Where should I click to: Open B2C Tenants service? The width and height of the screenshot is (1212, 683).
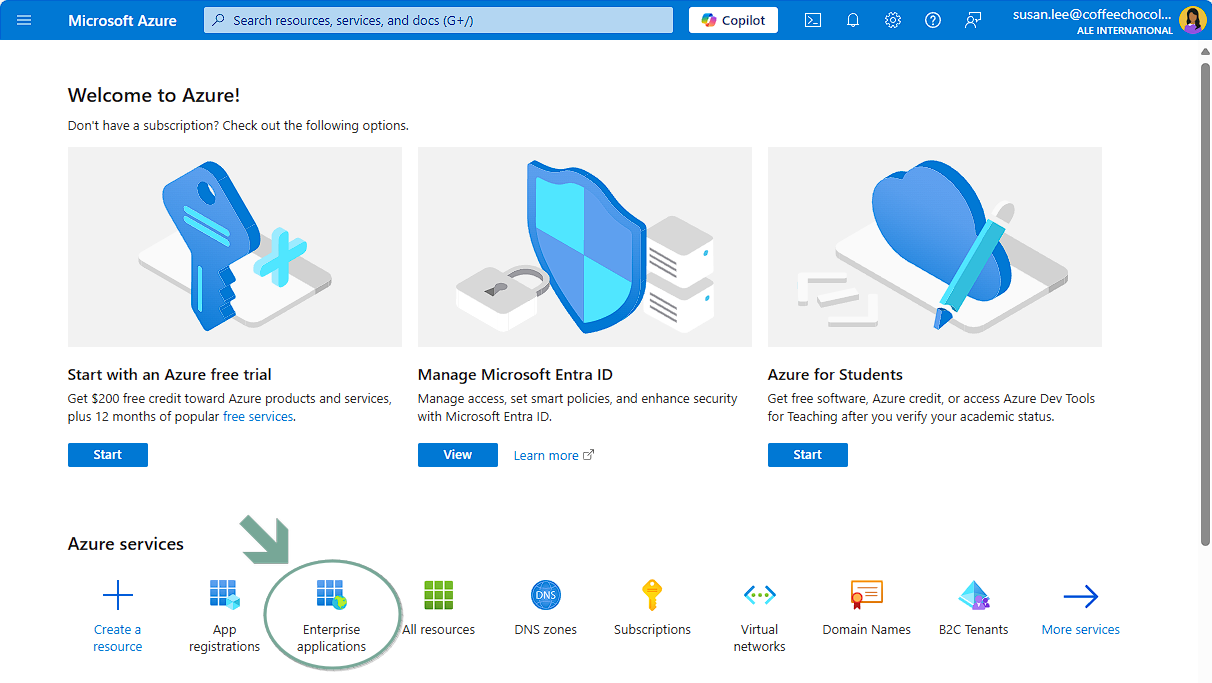(973, 596)
